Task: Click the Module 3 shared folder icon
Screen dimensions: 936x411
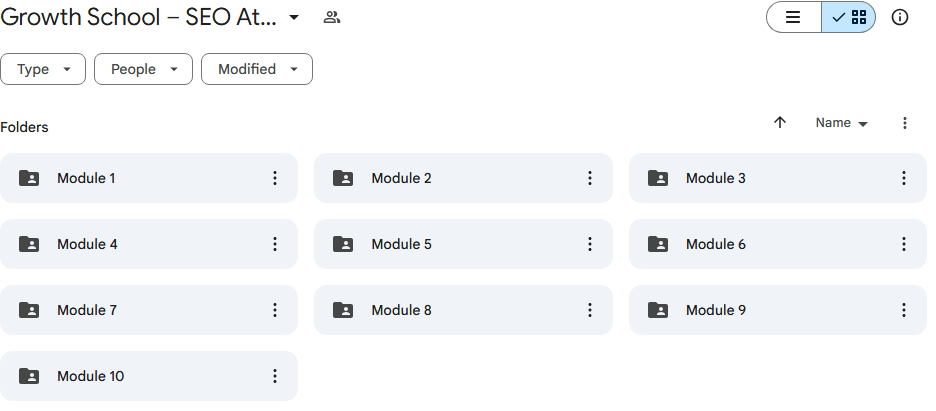Action: (x=658, y=178)
